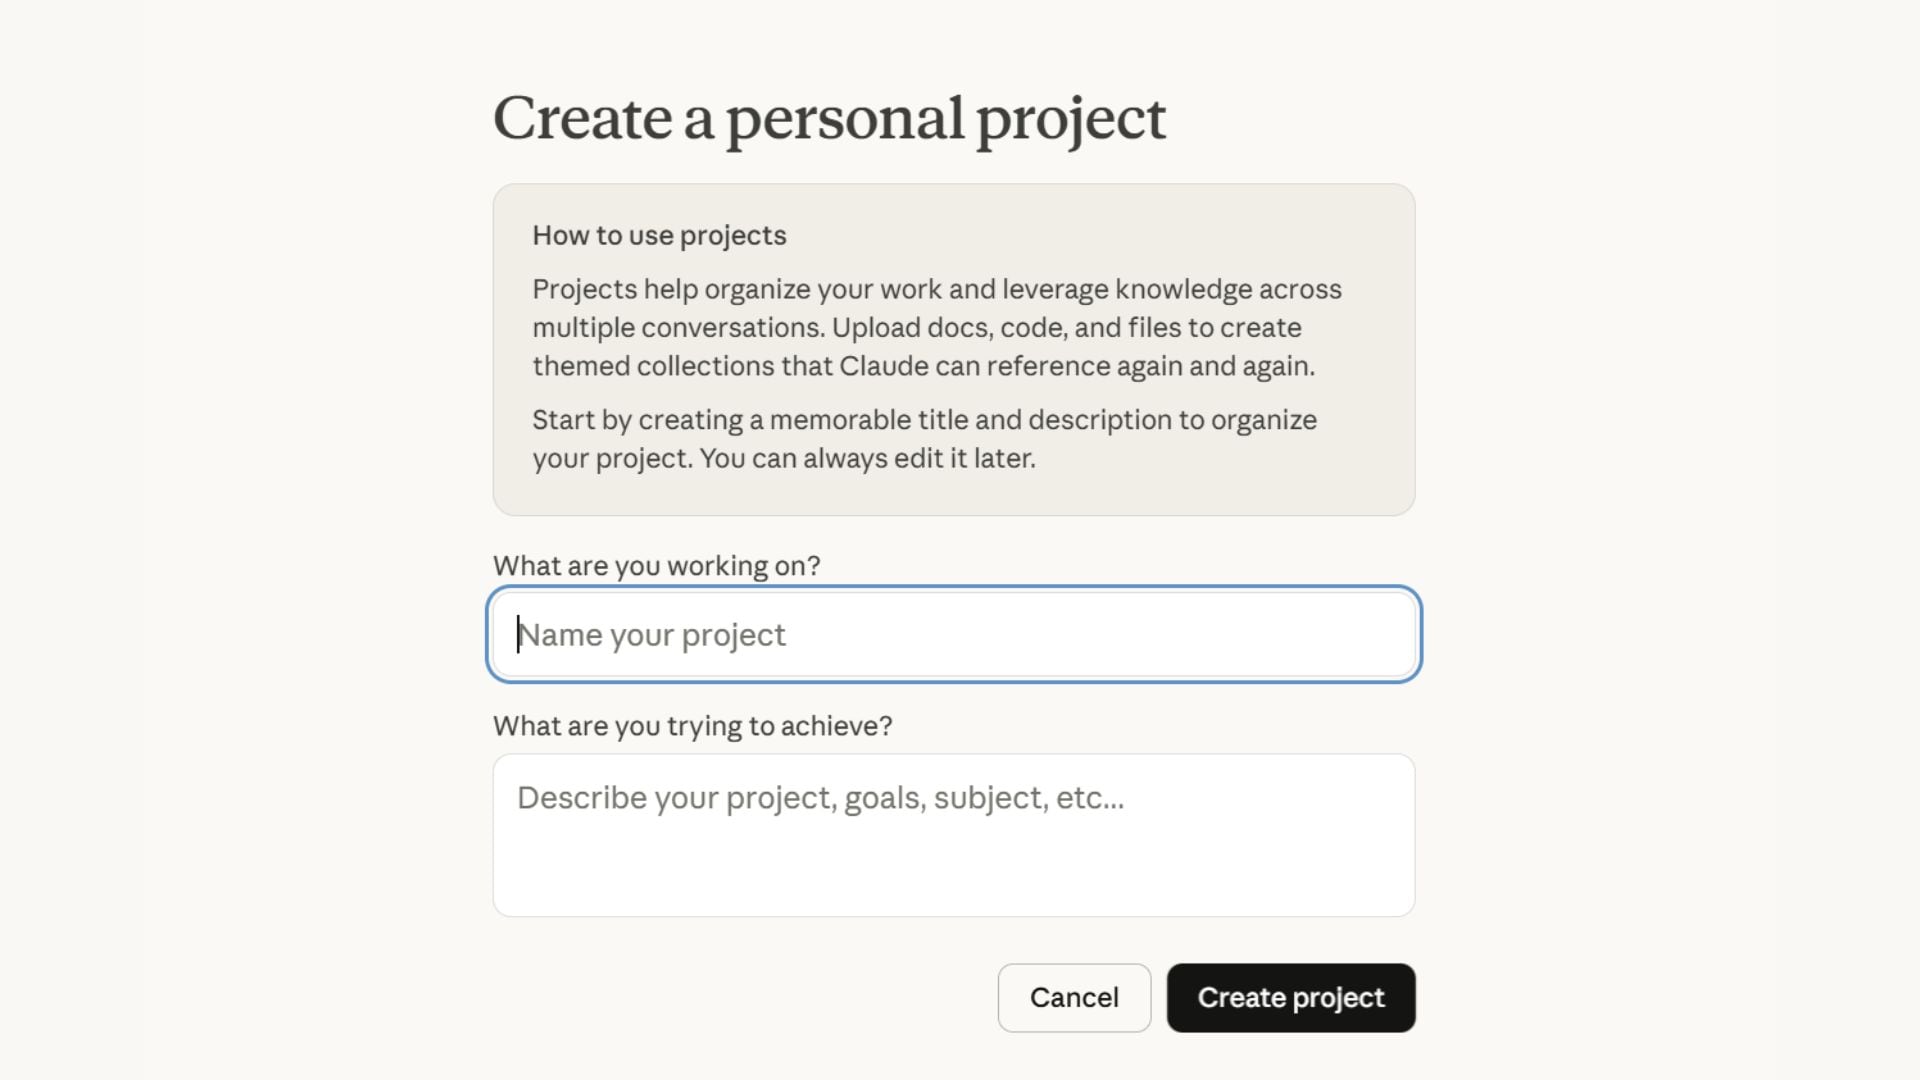Click the Create a personal project heading

830,117
